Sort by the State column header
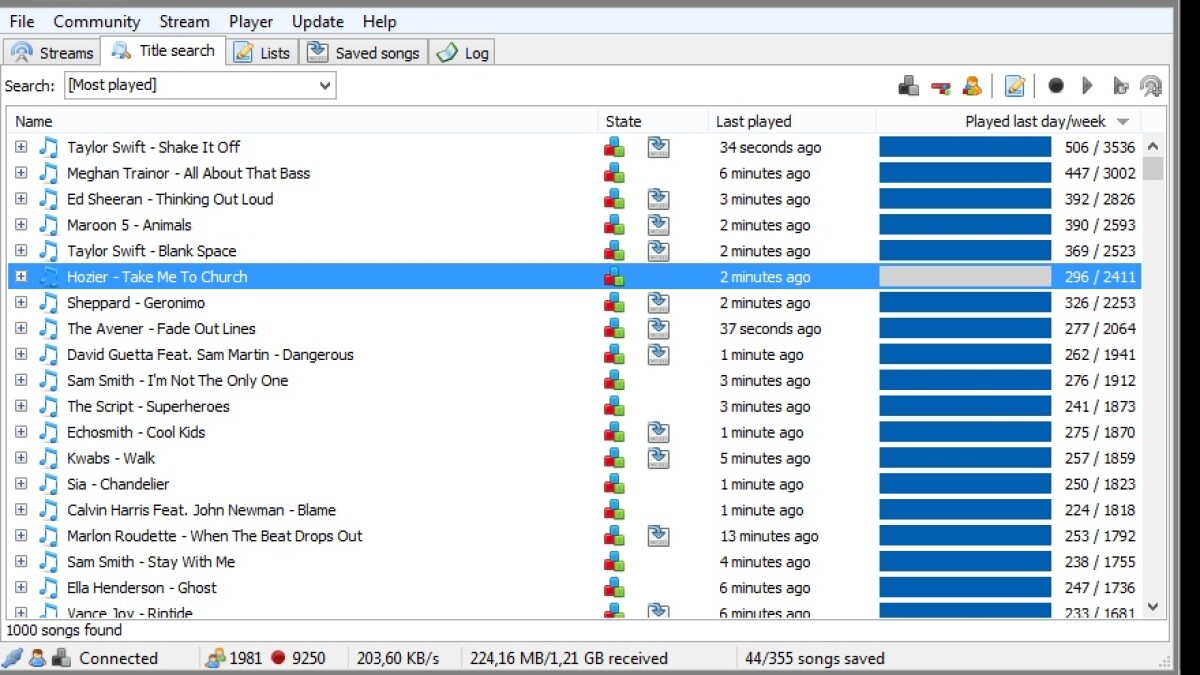 tap(653, 121)
